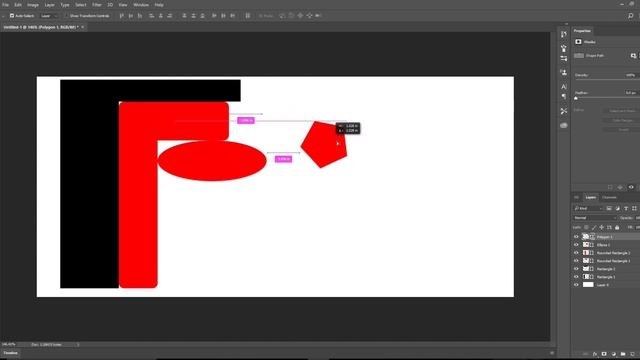Hide the Rounded Rectangle 2 layer
This screenshot has width=640, height=360.
[576, 253]
